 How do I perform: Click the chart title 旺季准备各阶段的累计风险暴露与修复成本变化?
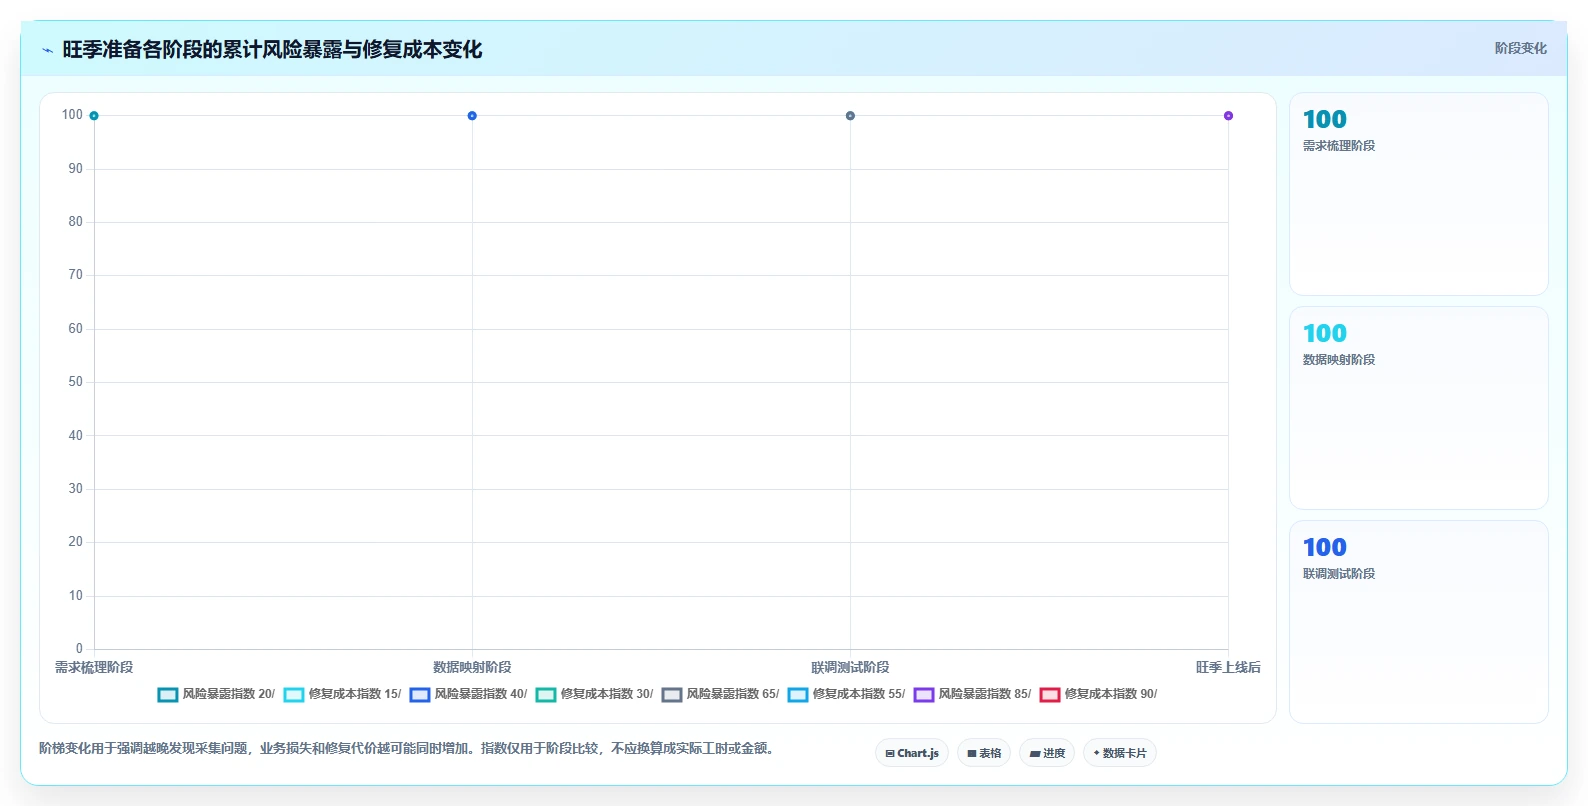pyautogui.click(x=272, y=50)
